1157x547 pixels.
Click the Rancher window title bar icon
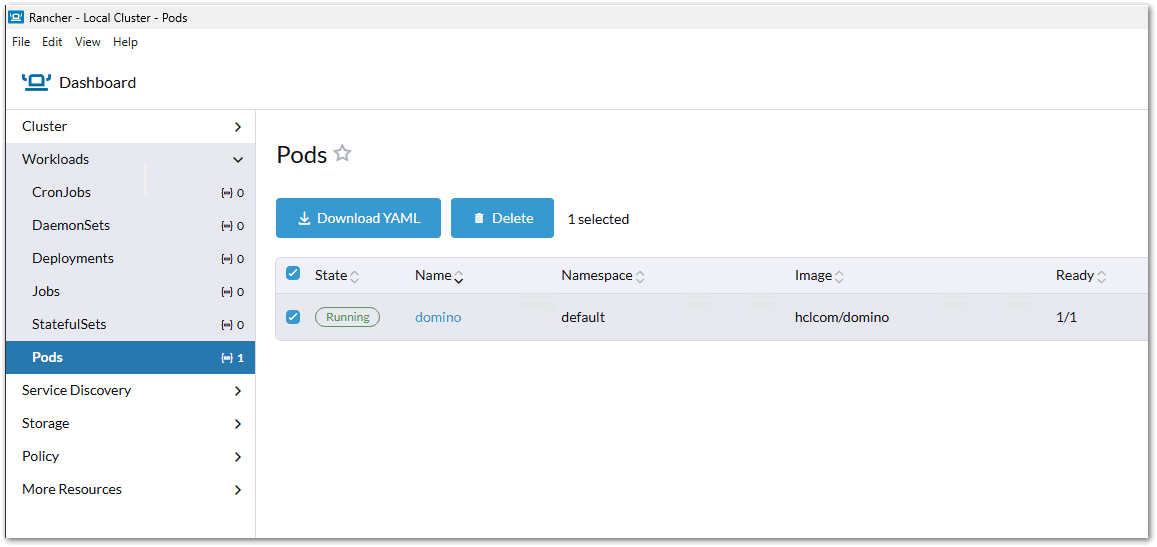pos(15,17)
